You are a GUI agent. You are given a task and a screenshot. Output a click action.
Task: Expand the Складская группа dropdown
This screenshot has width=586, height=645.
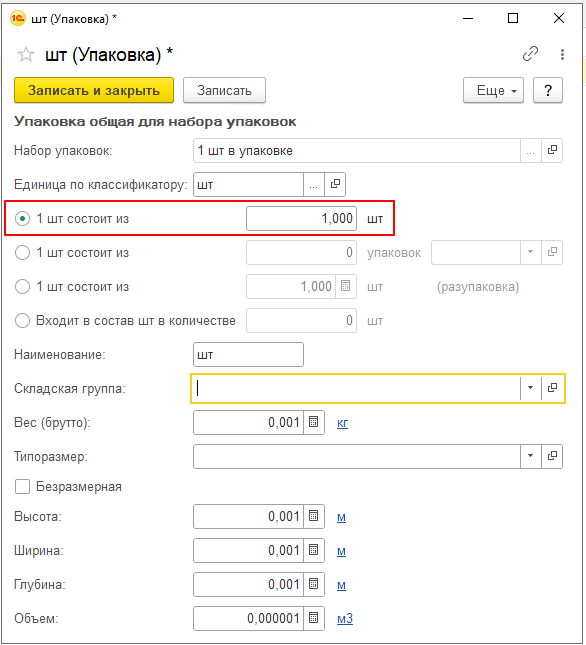pos(530,388)
